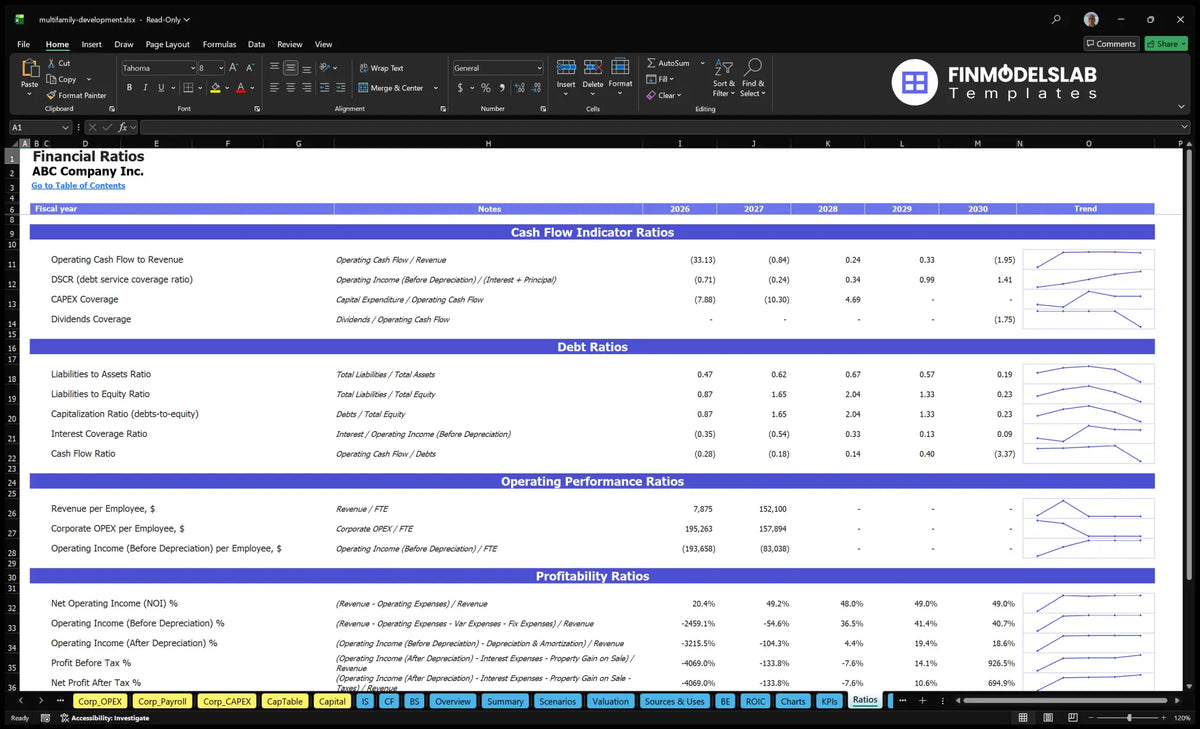The width and height of the screenshot is (1200, 729).
Task: Decrease decimal places
Action: [535, 88]
